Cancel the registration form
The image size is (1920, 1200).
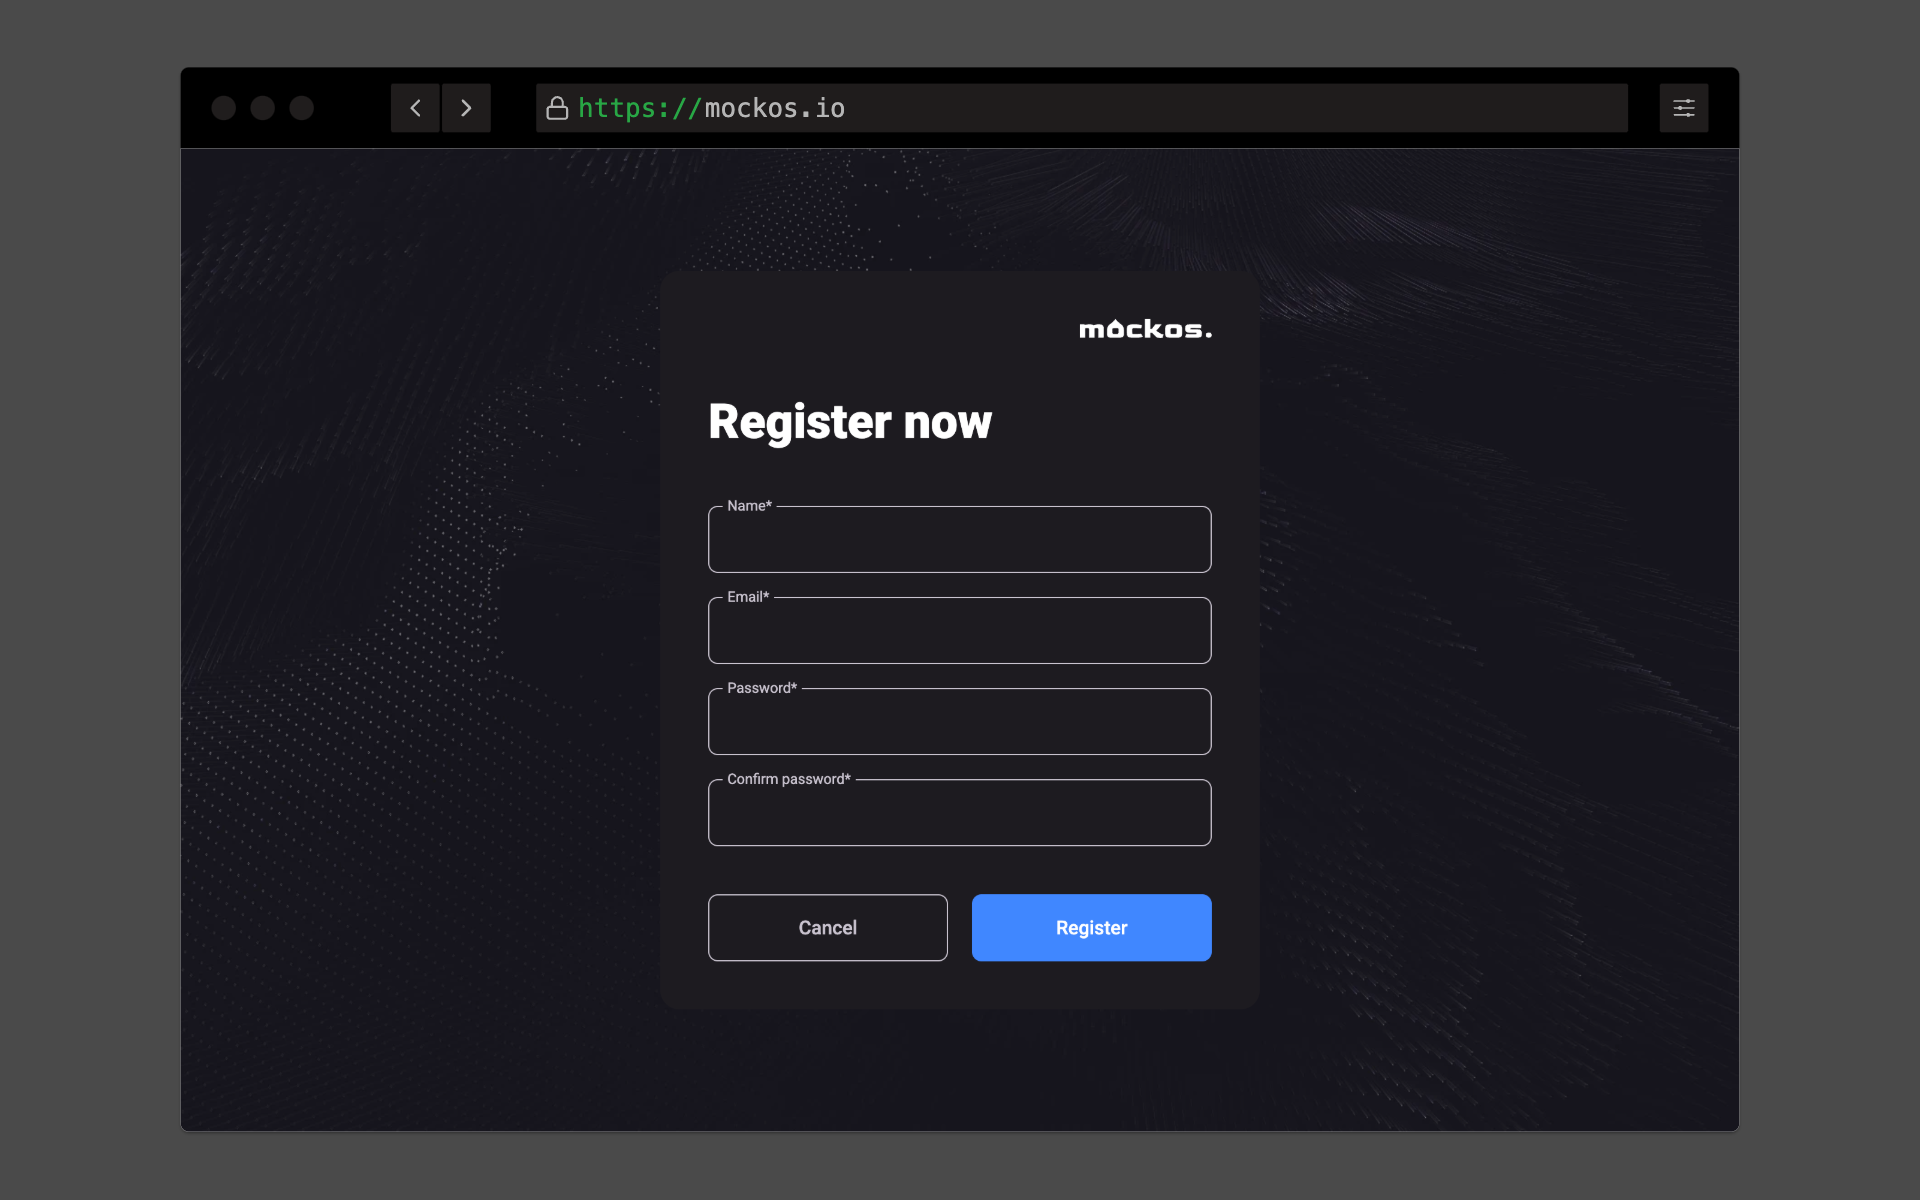pos(828,928)
